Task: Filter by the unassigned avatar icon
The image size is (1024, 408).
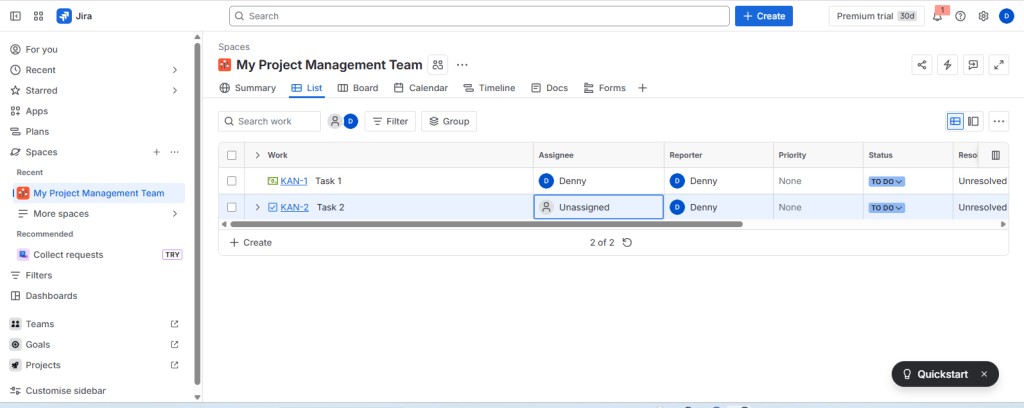Action: (x=335, y=121)
